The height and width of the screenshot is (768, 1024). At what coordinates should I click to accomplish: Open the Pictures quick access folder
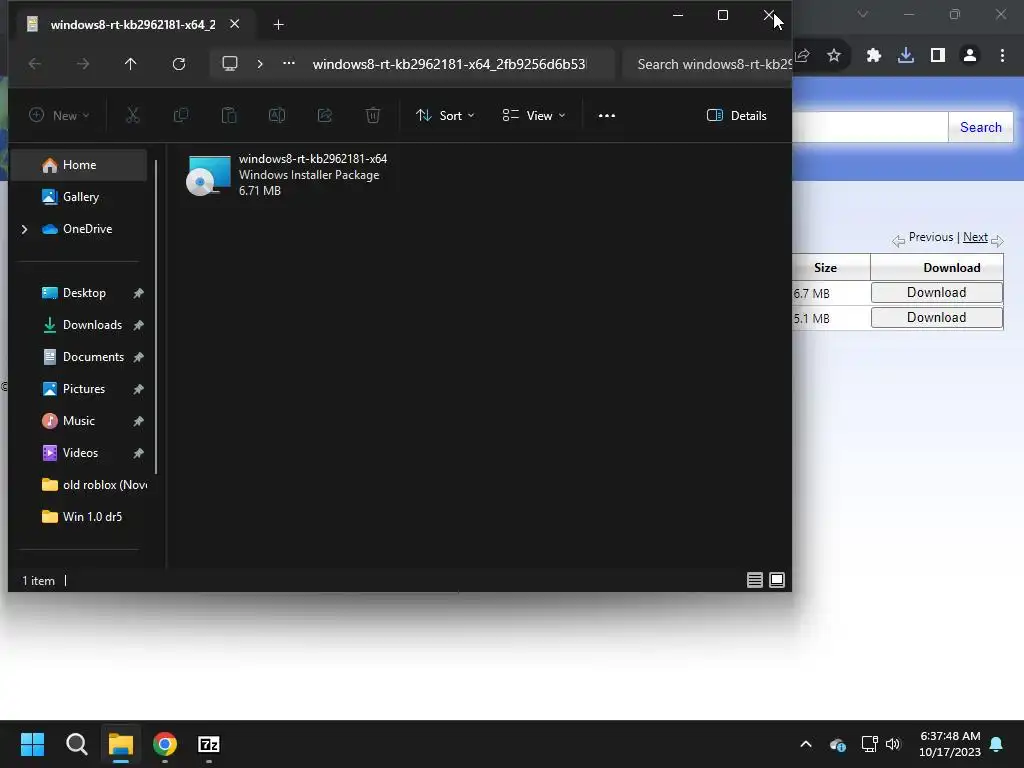tap(84, 389)
